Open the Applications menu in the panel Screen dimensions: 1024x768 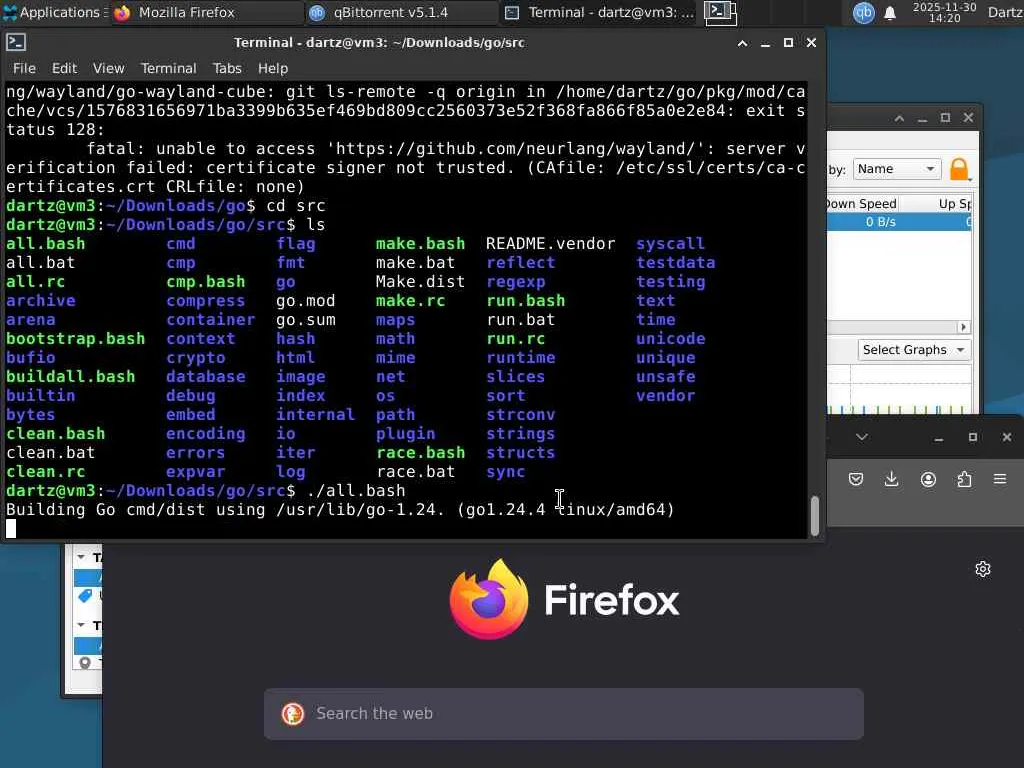tap(54, 12)
